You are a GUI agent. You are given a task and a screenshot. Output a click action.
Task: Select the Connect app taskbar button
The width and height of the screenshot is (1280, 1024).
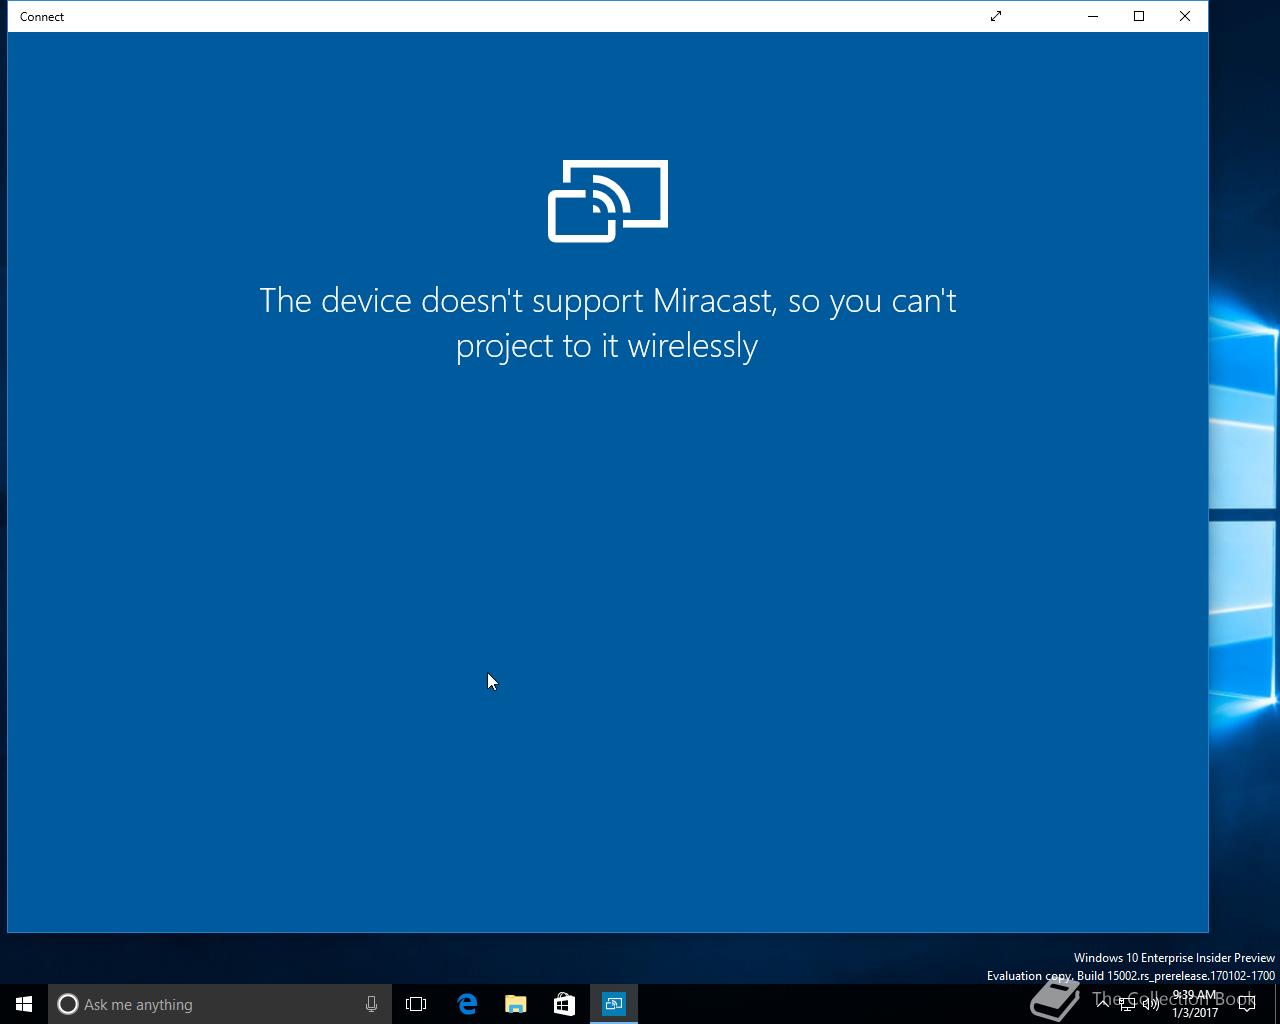tap(613, 1004)
